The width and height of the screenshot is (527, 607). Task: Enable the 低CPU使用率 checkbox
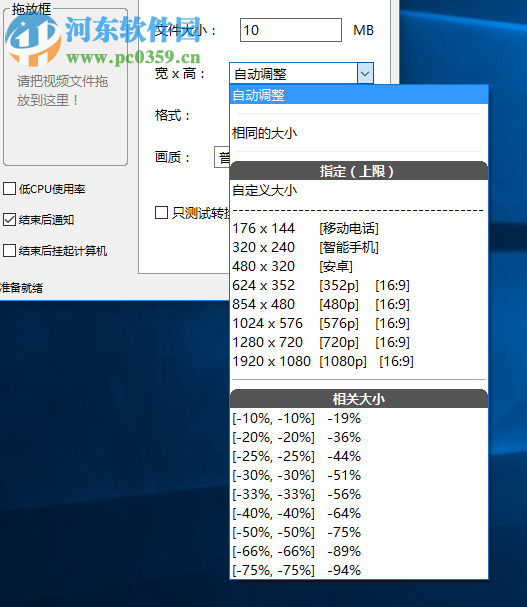tap(9, 189)
